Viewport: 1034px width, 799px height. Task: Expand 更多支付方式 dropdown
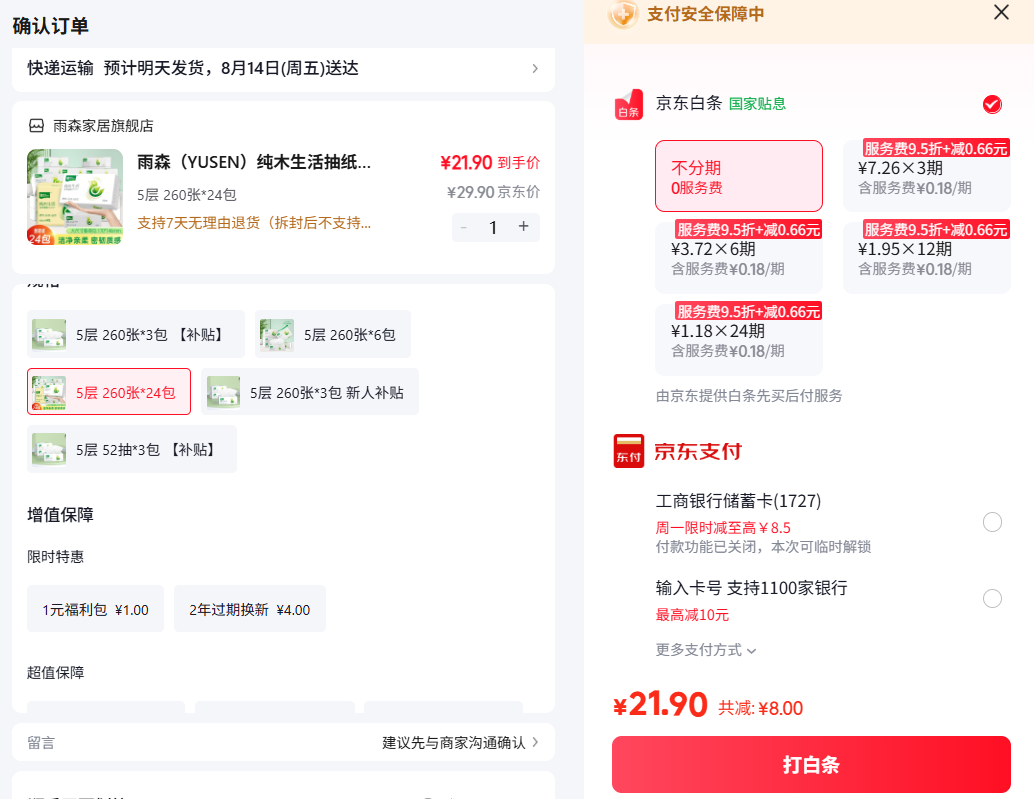coord(706,650)
